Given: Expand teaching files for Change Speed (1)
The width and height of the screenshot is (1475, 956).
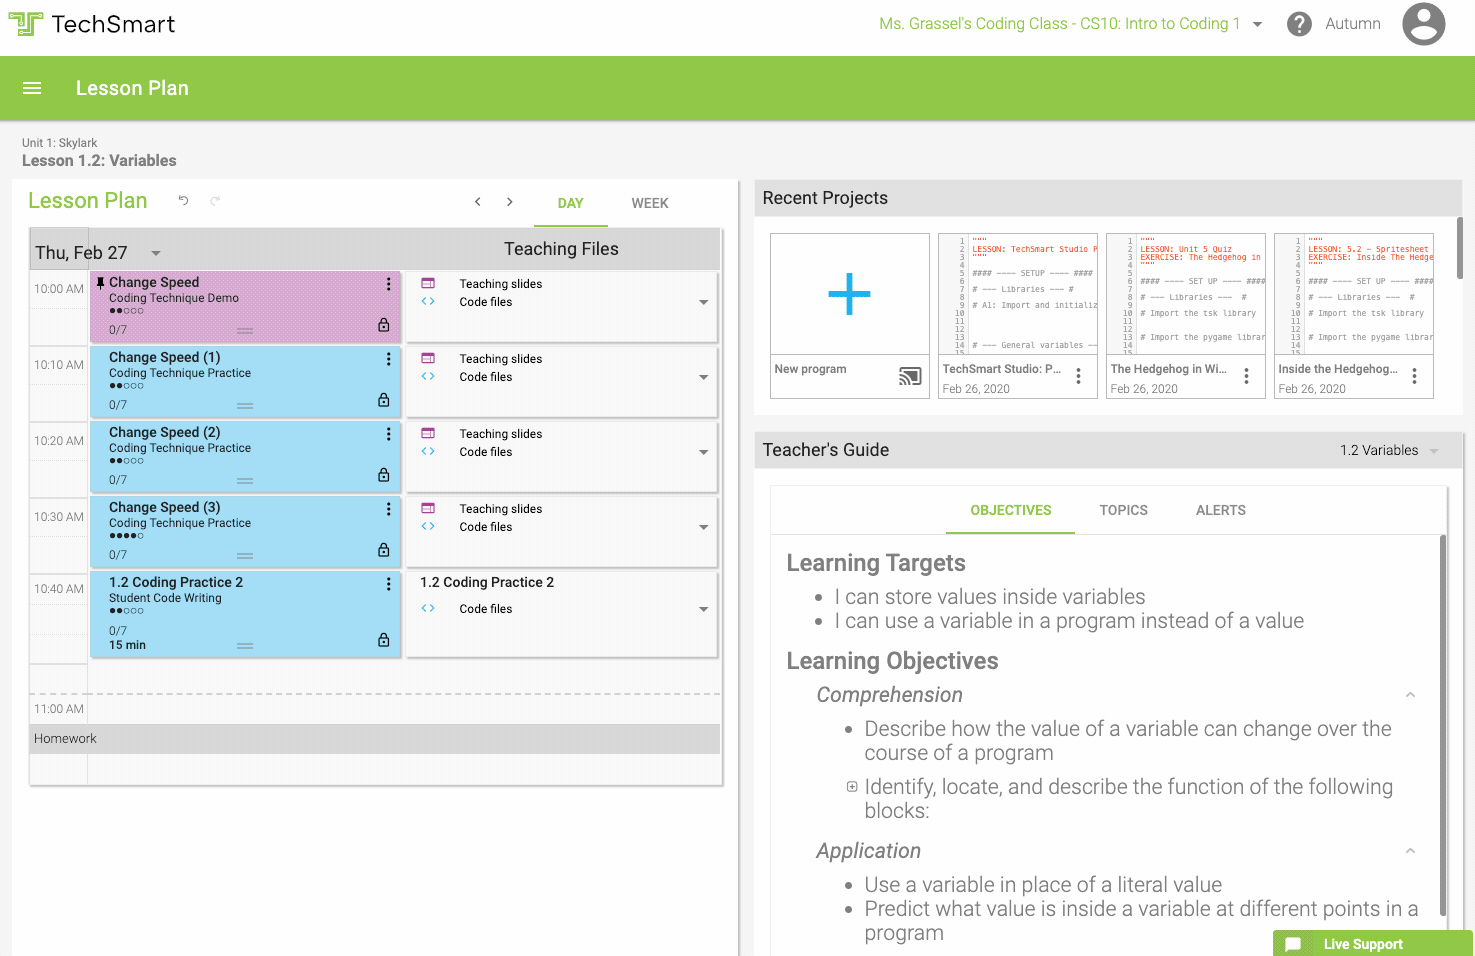Looking at the screenshot, I should (703, 377).
